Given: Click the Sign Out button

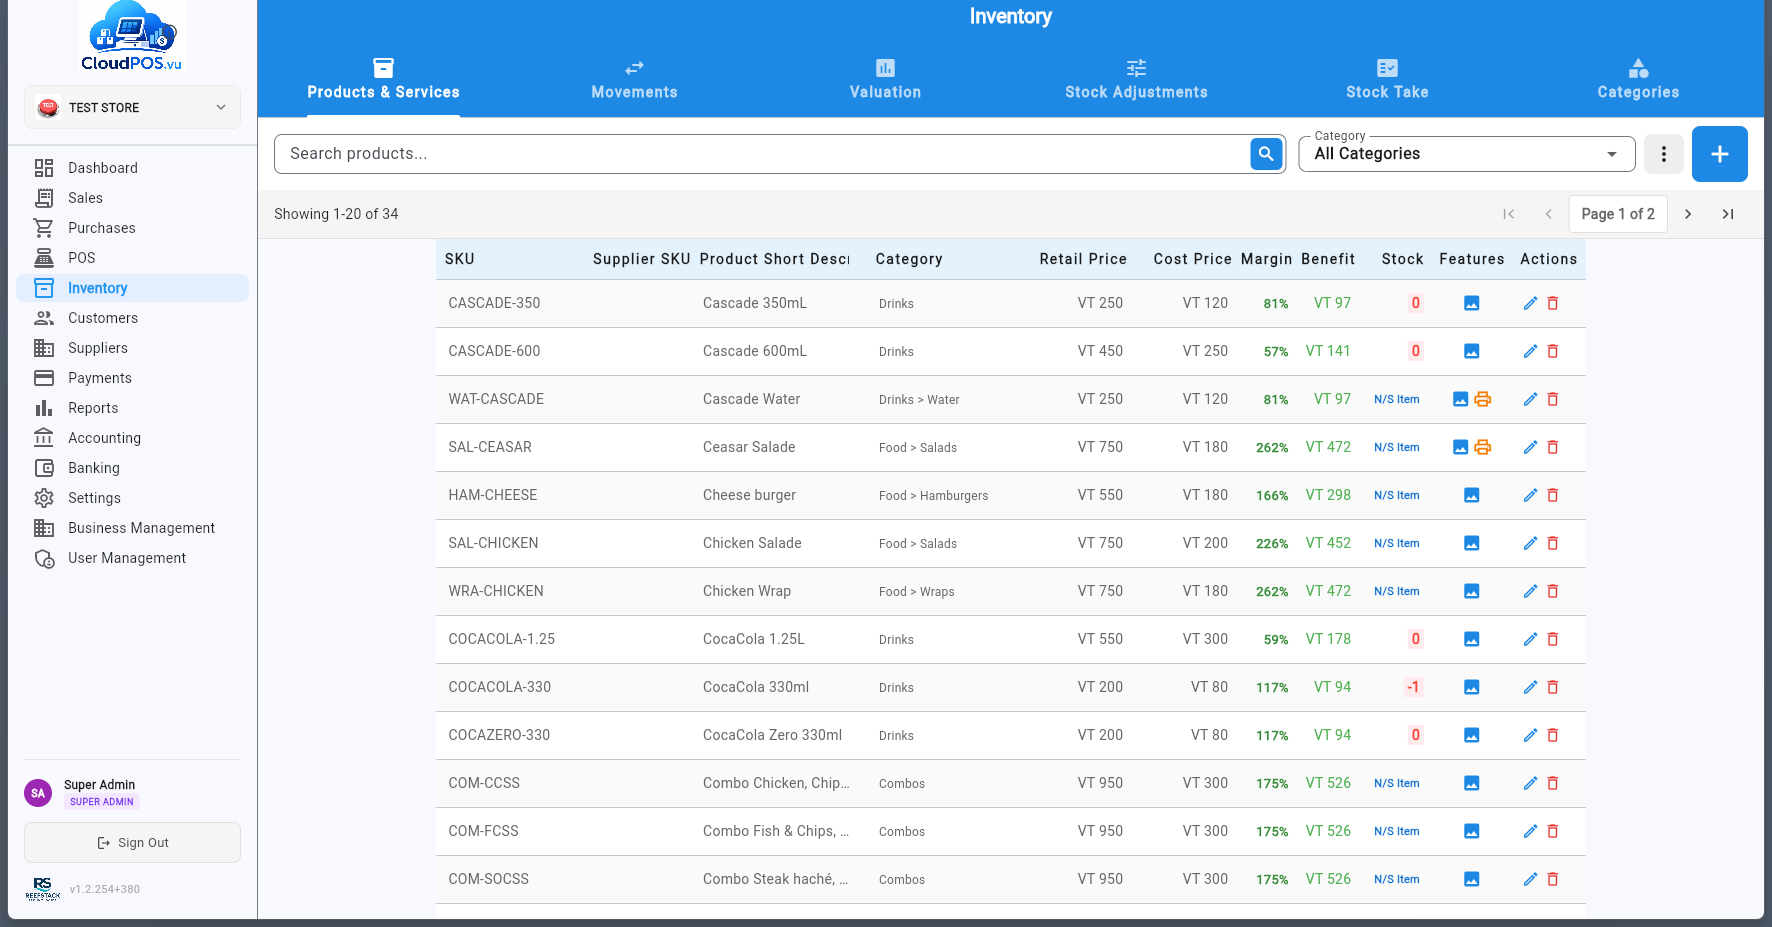Looking at the screenshot, I should click(x=132, y=843).
